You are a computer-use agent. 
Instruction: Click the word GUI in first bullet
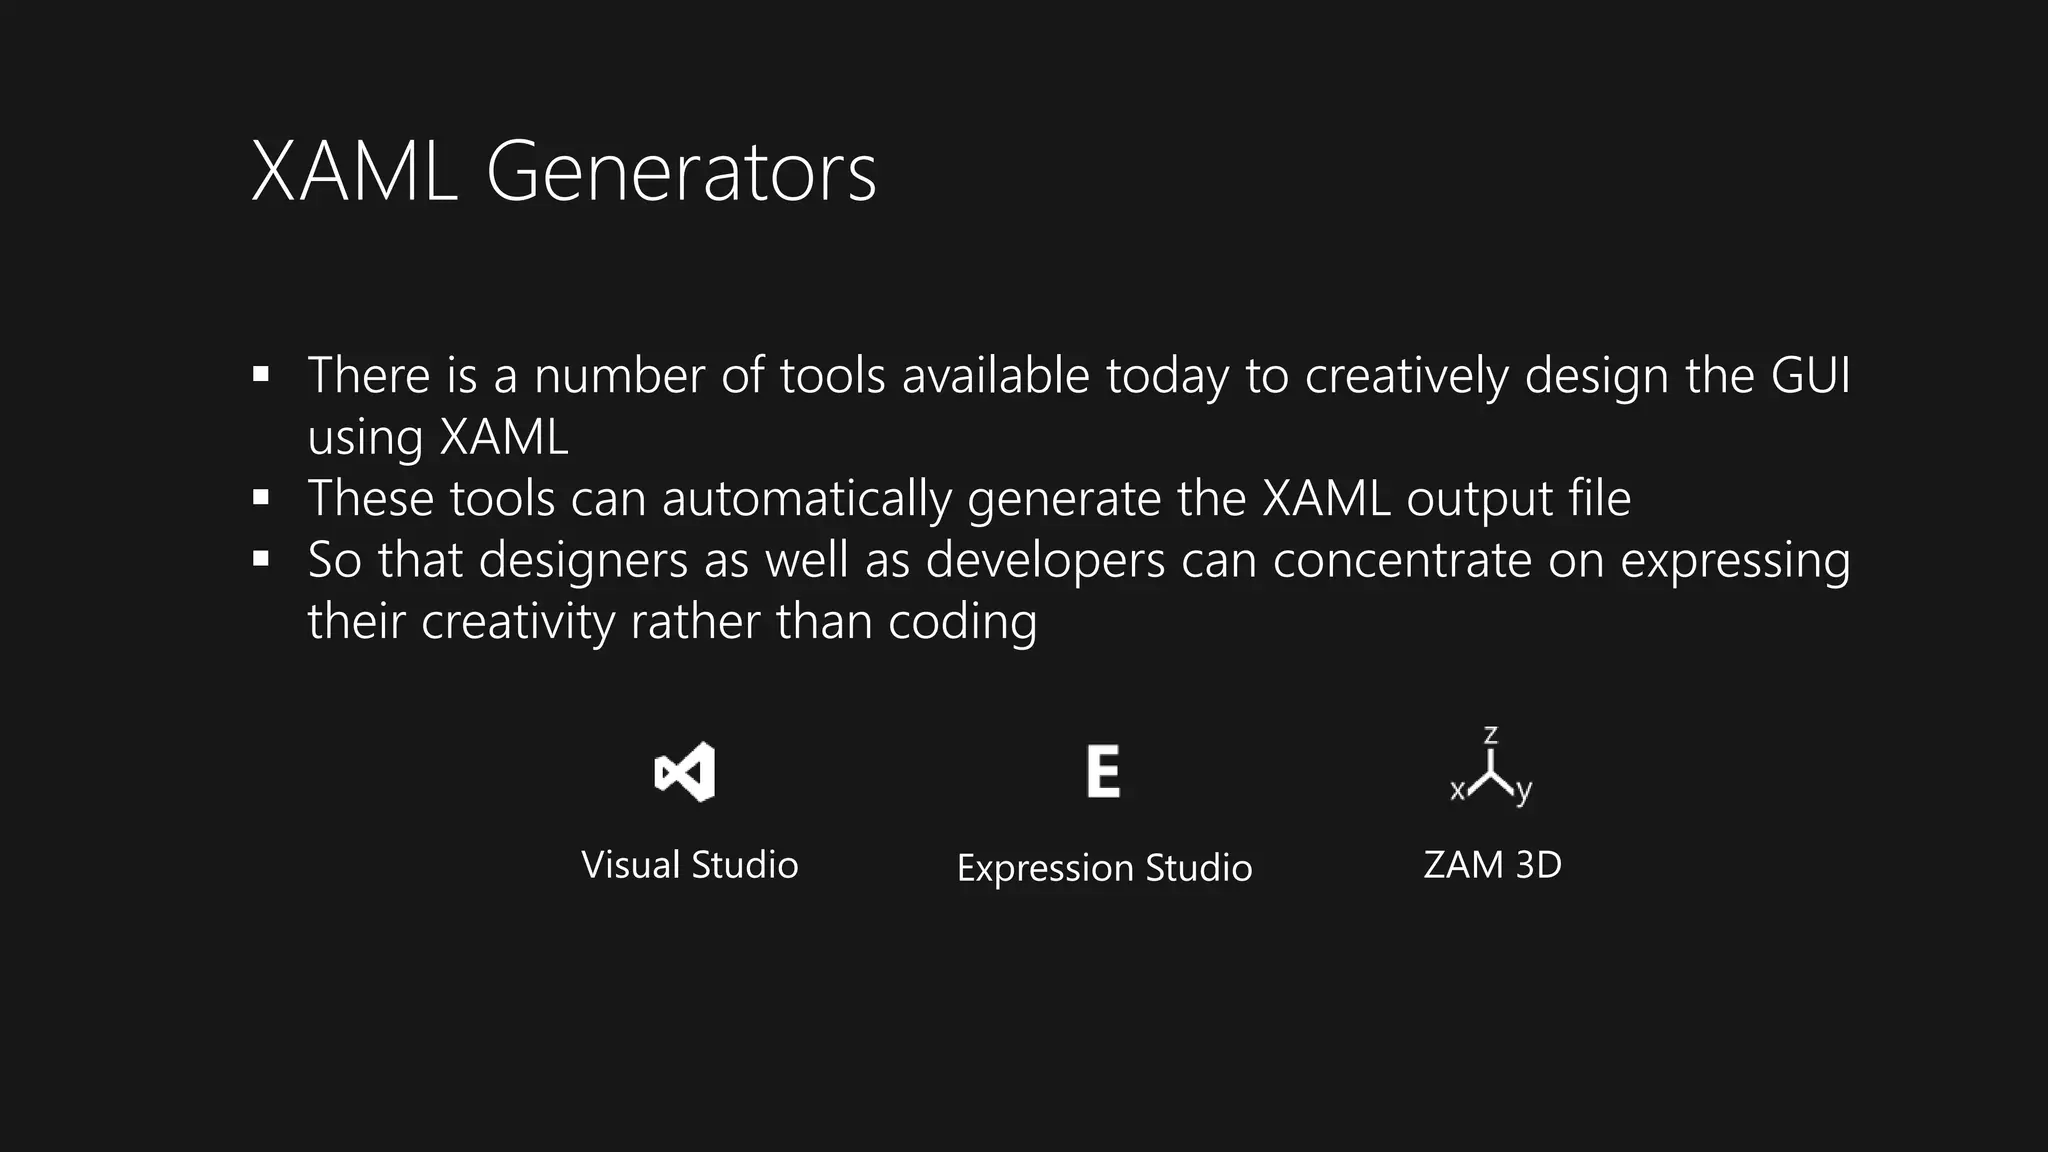(1809, 376)
